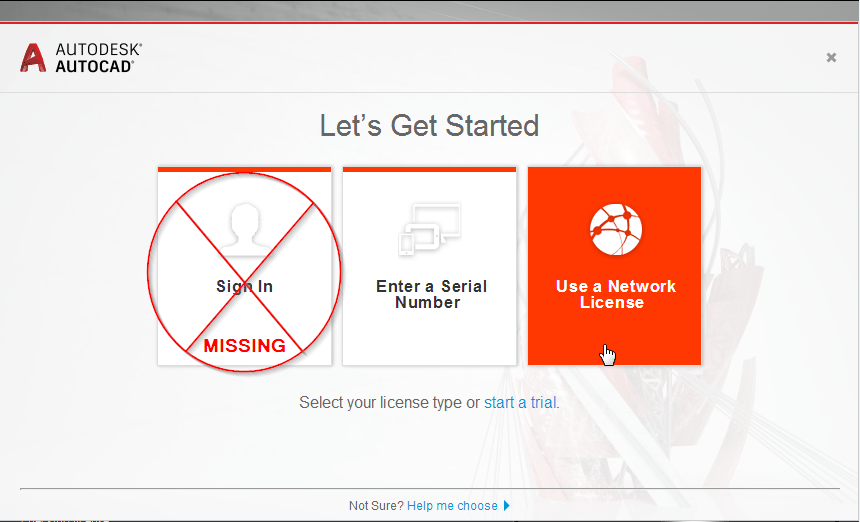Click the red accent bar atop Sign In tile

point(245,169)
